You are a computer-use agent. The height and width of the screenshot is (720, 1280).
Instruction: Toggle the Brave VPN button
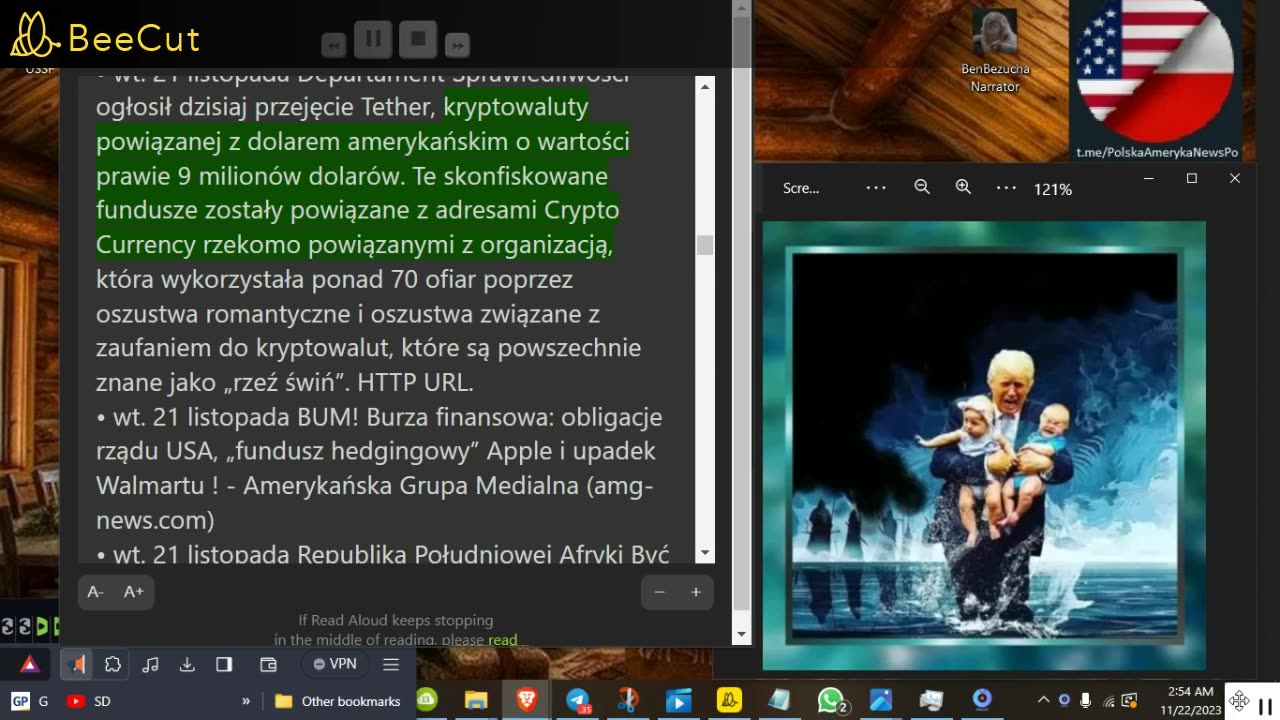pyautogui.click(x=335, y=664)
